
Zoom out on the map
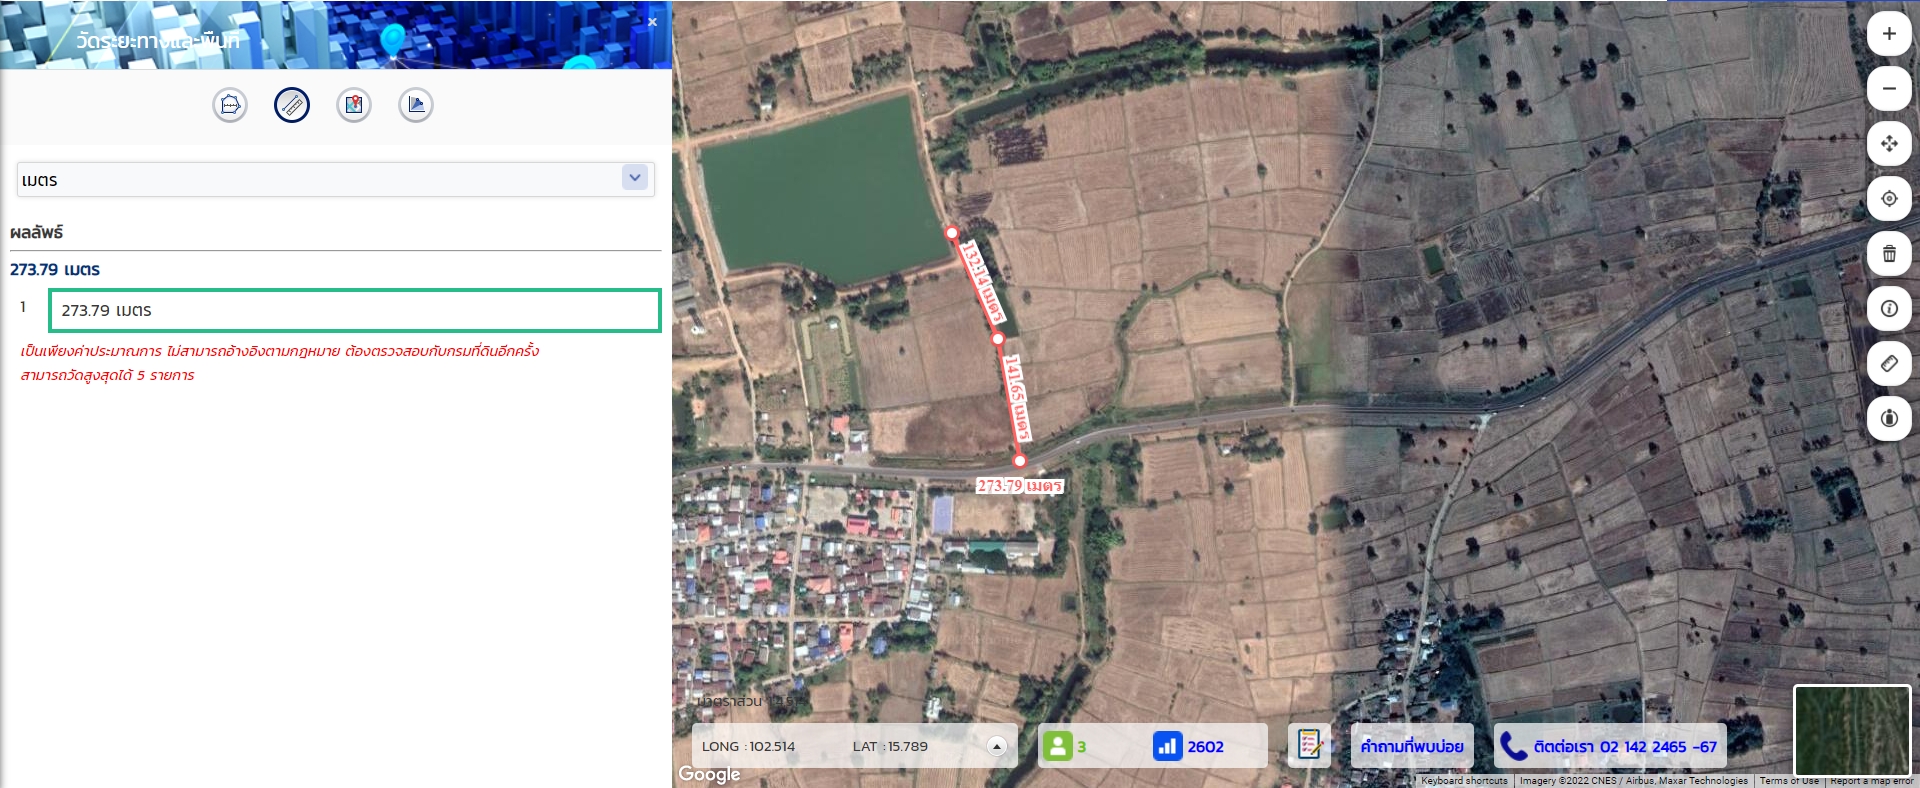click(1889, 89)
